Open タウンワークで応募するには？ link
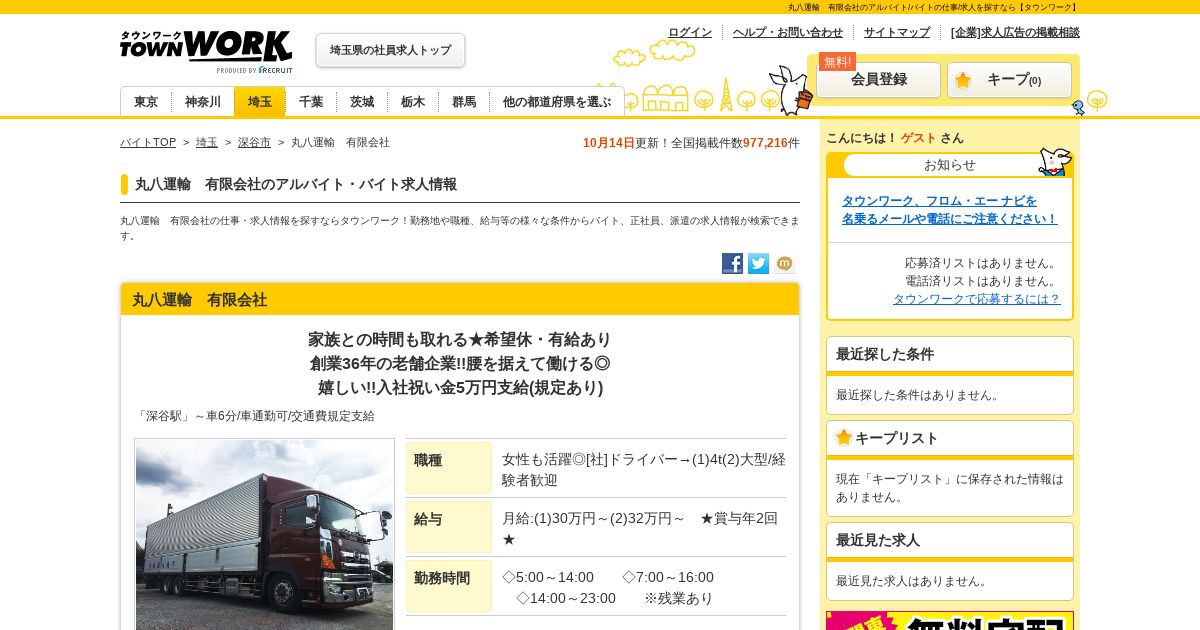This screenshot has height=630, width=1200. 976,299
